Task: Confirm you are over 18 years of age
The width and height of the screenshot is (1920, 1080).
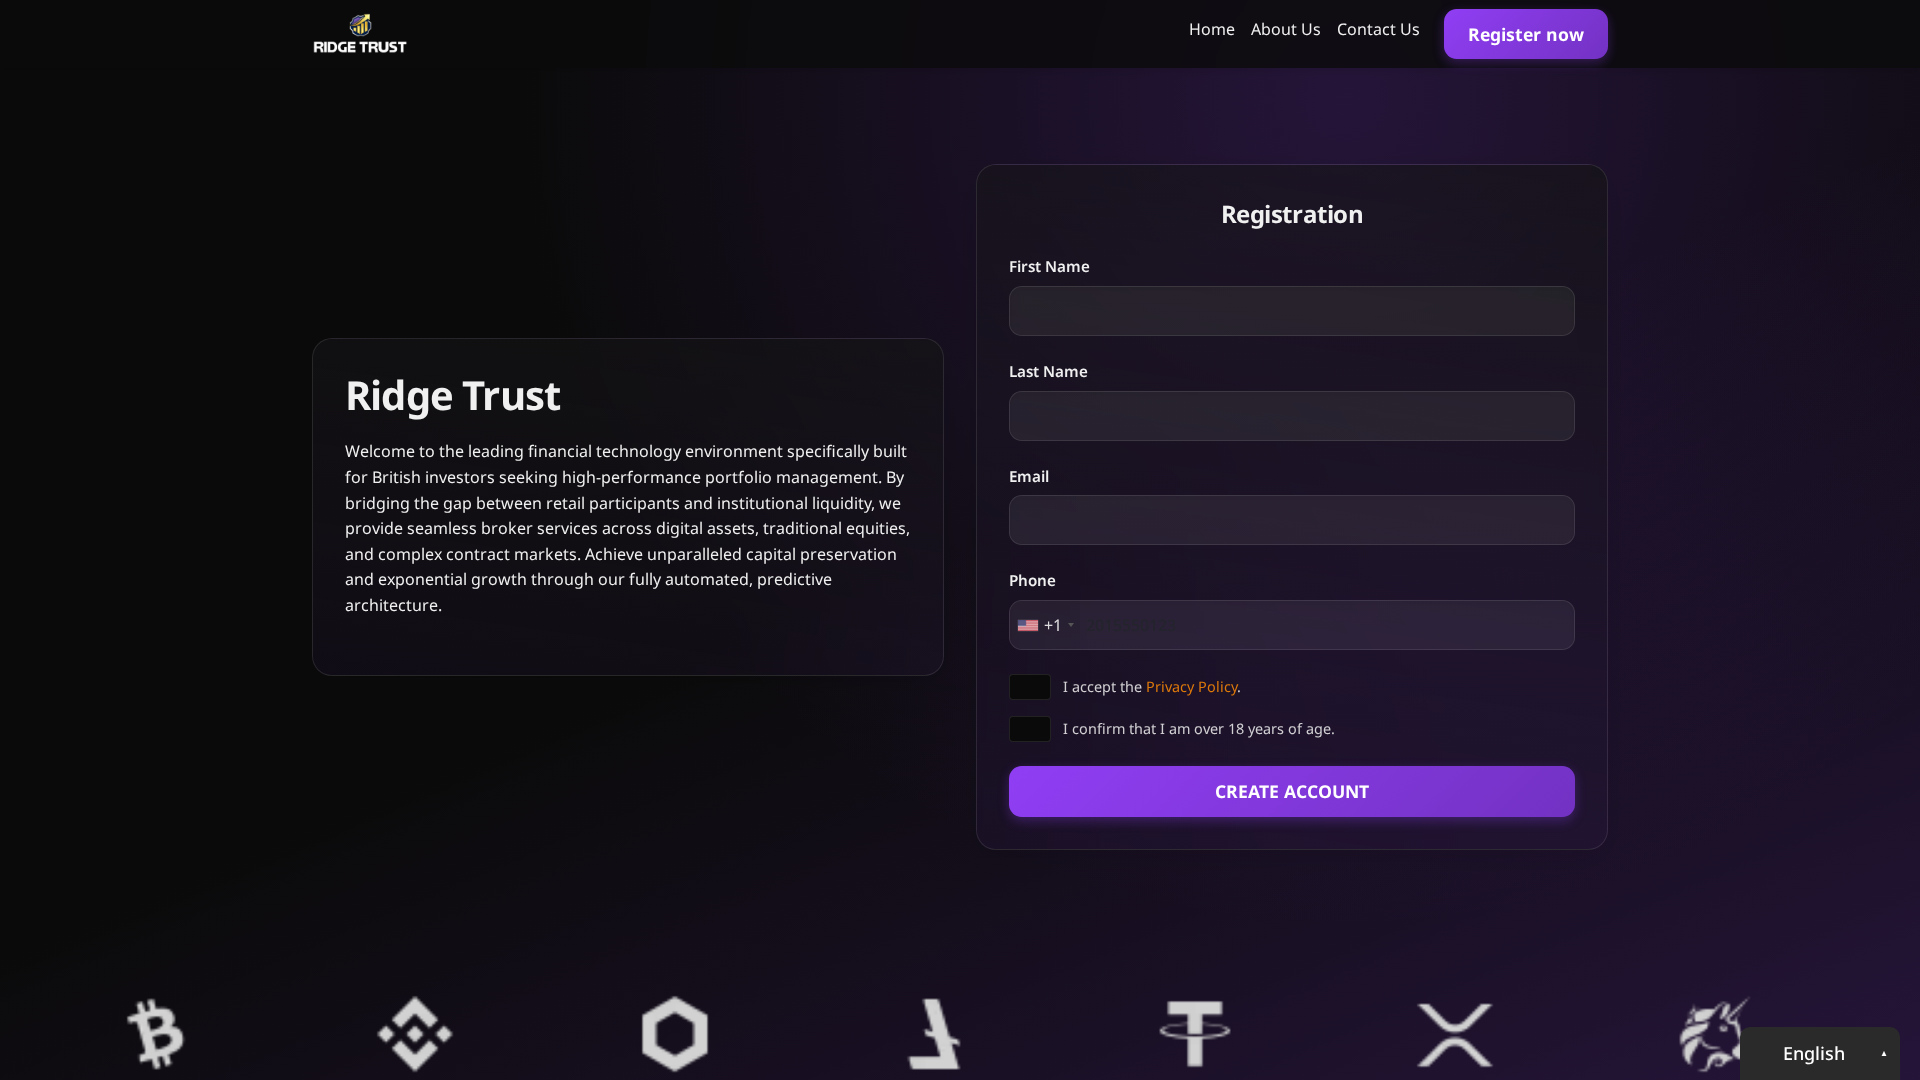Action: tap(1029, 729)
